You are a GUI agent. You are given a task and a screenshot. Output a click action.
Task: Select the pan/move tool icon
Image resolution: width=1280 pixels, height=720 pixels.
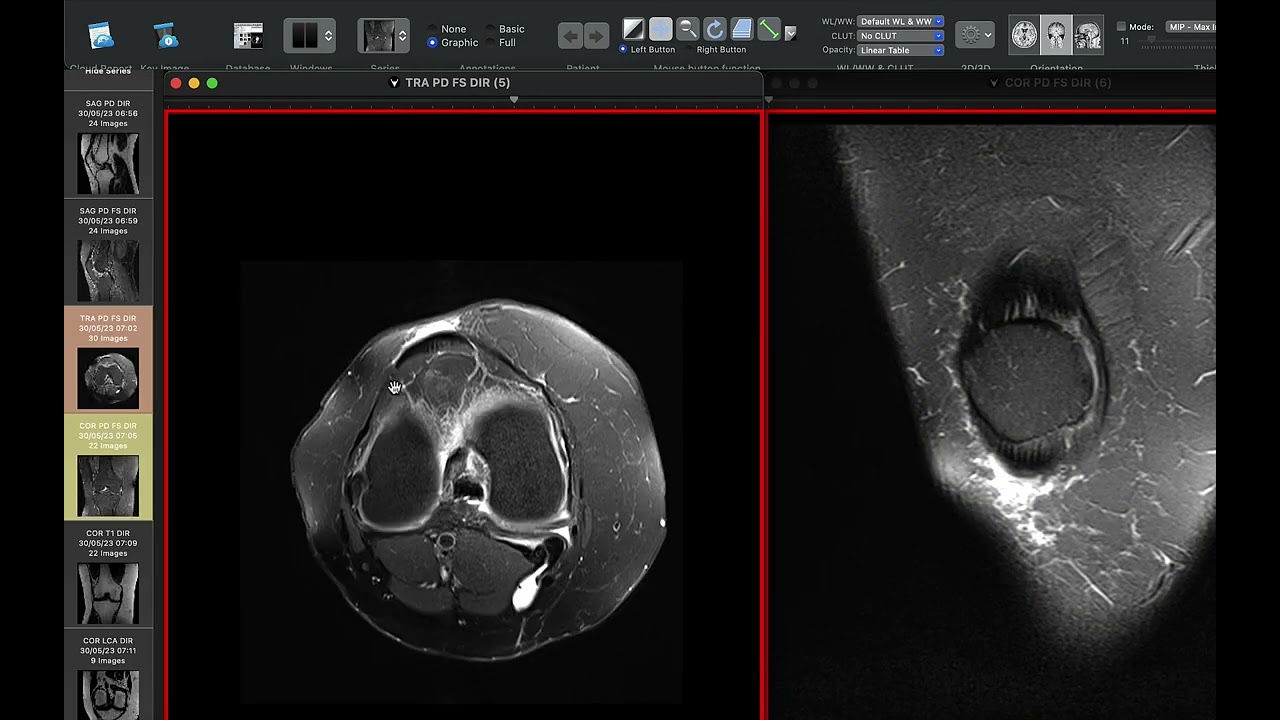660,29
